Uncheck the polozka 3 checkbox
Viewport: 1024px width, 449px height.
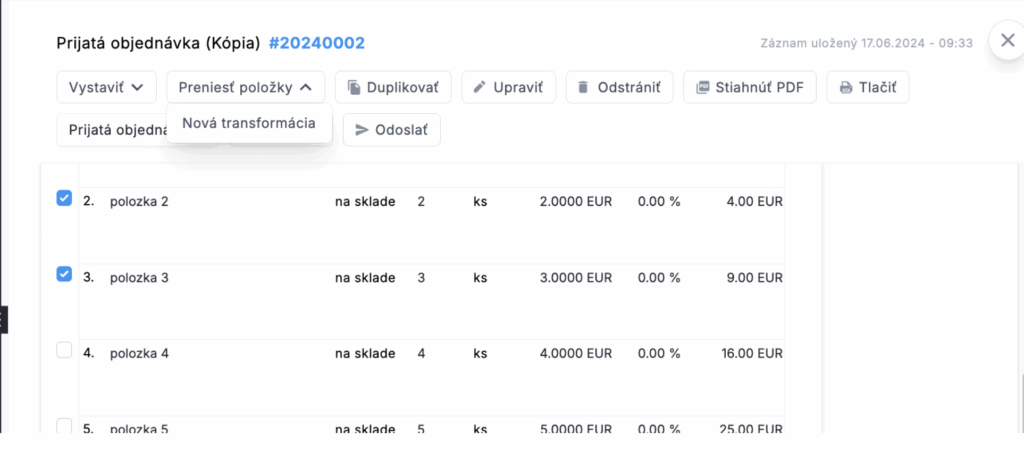click(x=64, y=274)
